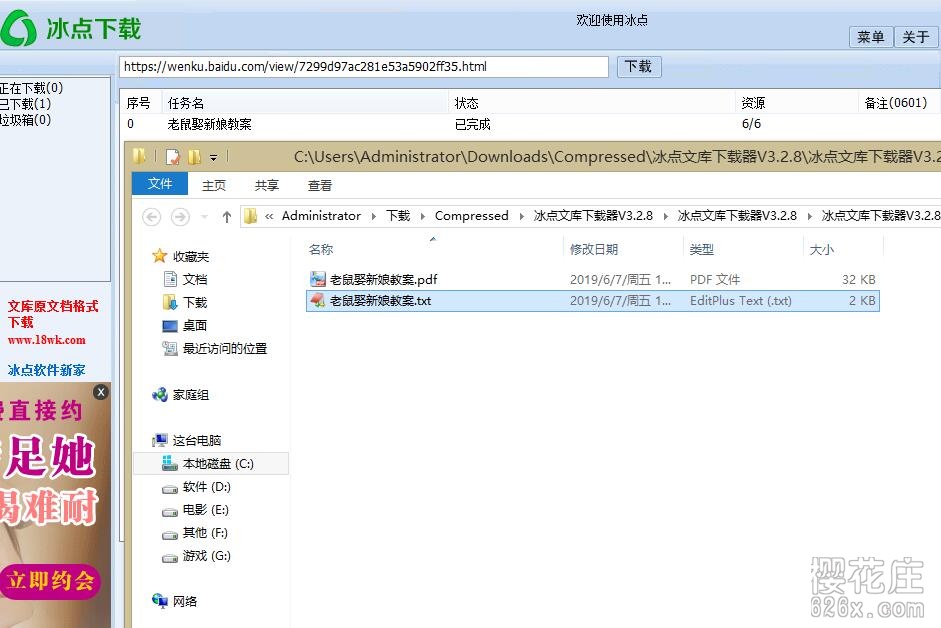
Task: Close the advertisement with the X icon
Action: click(101, 392)
